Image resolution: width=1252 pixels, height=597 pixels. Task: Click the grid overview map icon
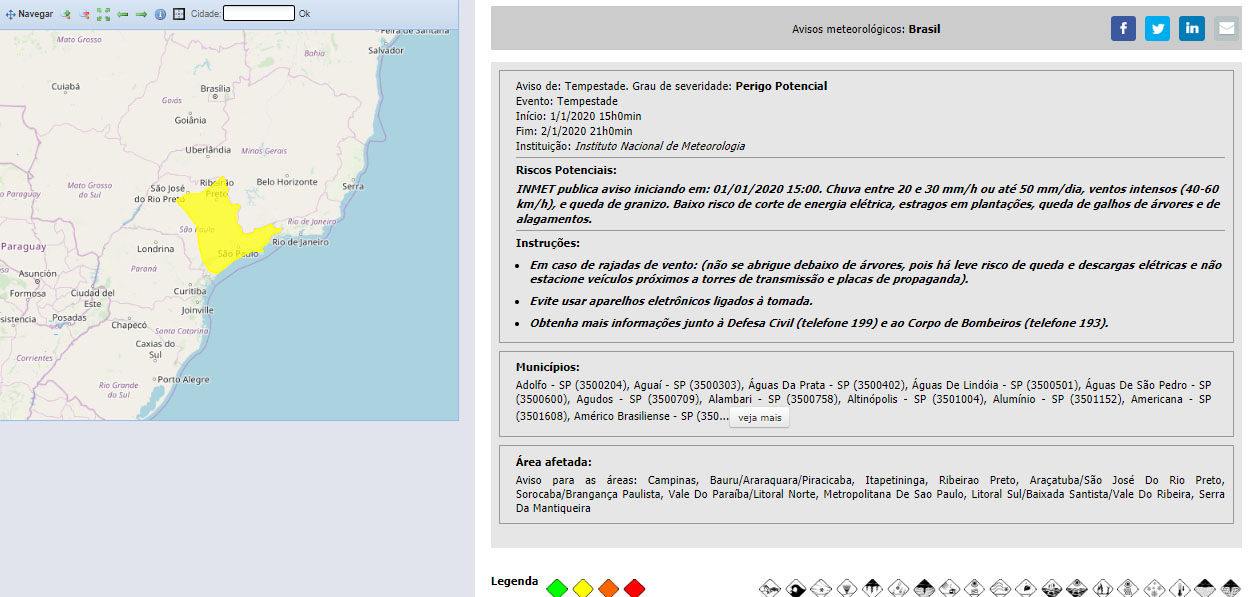(x=179, y=14)
